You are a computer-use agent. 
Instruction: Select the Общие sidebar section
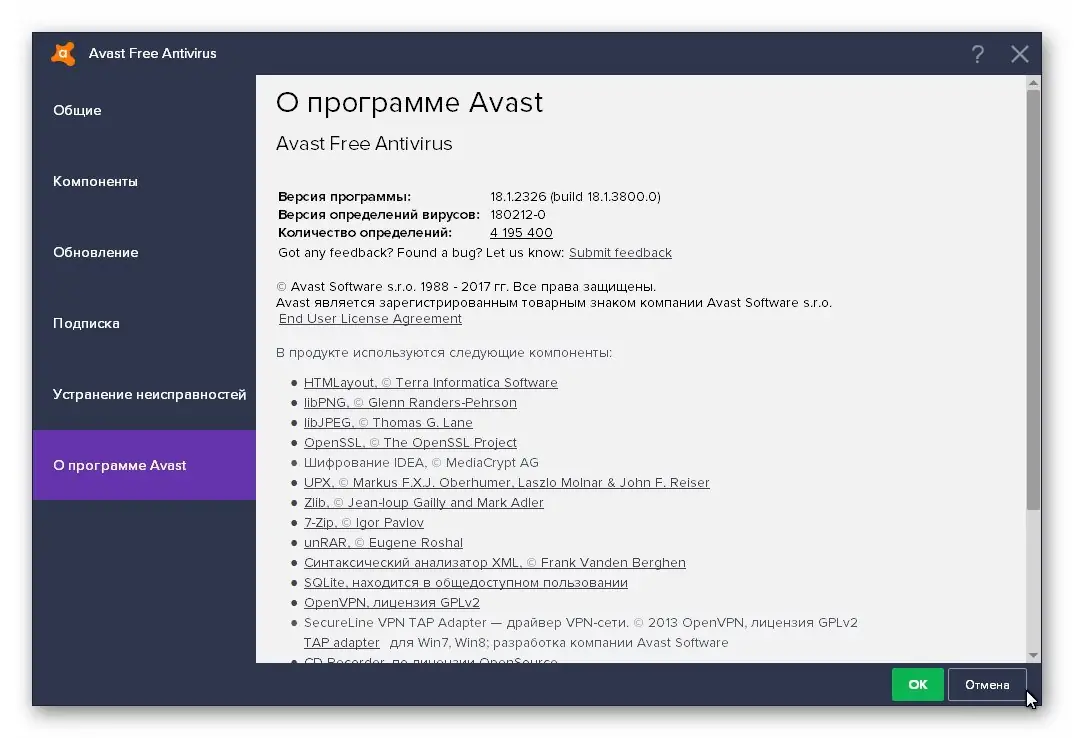tap(76, 110)
